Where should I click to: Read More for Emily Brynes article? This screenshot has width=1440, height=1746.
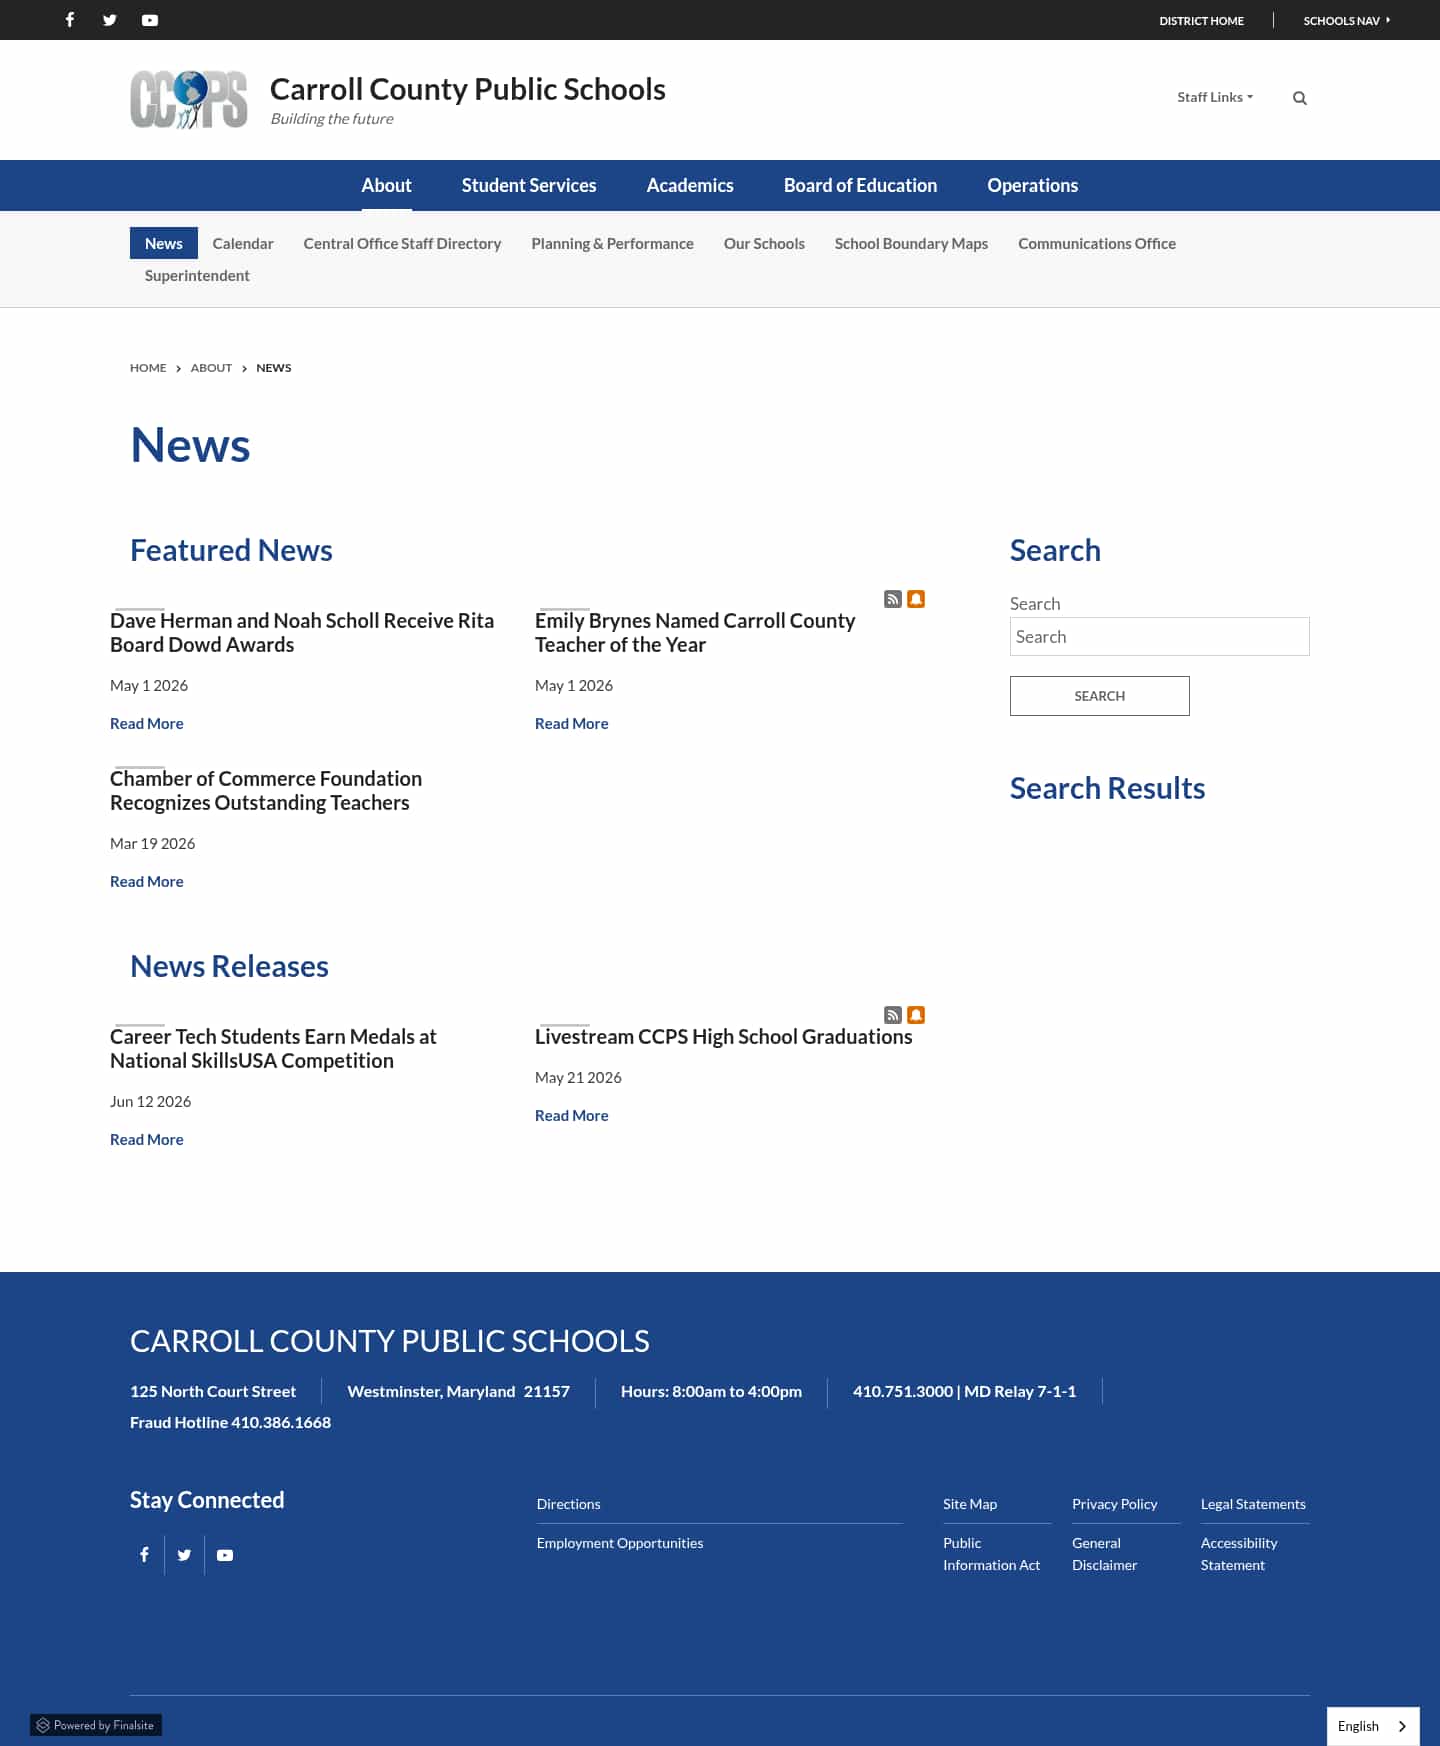pos(572,723)
